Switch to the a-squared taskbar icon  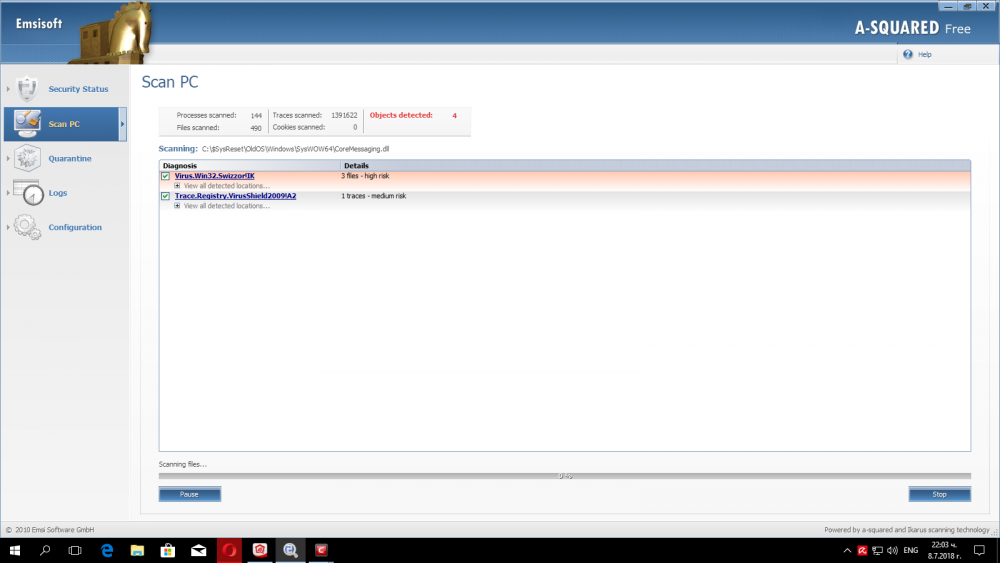[260, 550]
